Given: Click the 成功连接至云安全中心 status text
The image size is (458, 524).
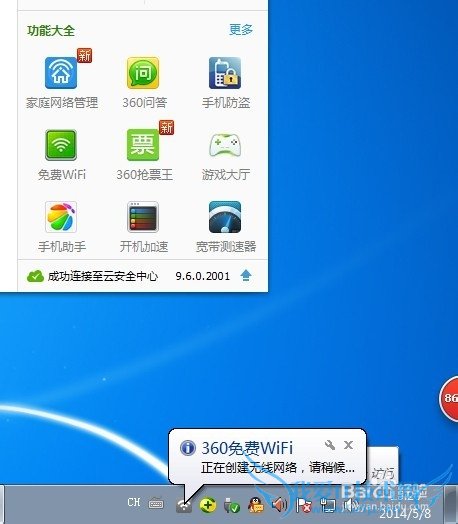Looking at the screenshot, I should point(103,276).
